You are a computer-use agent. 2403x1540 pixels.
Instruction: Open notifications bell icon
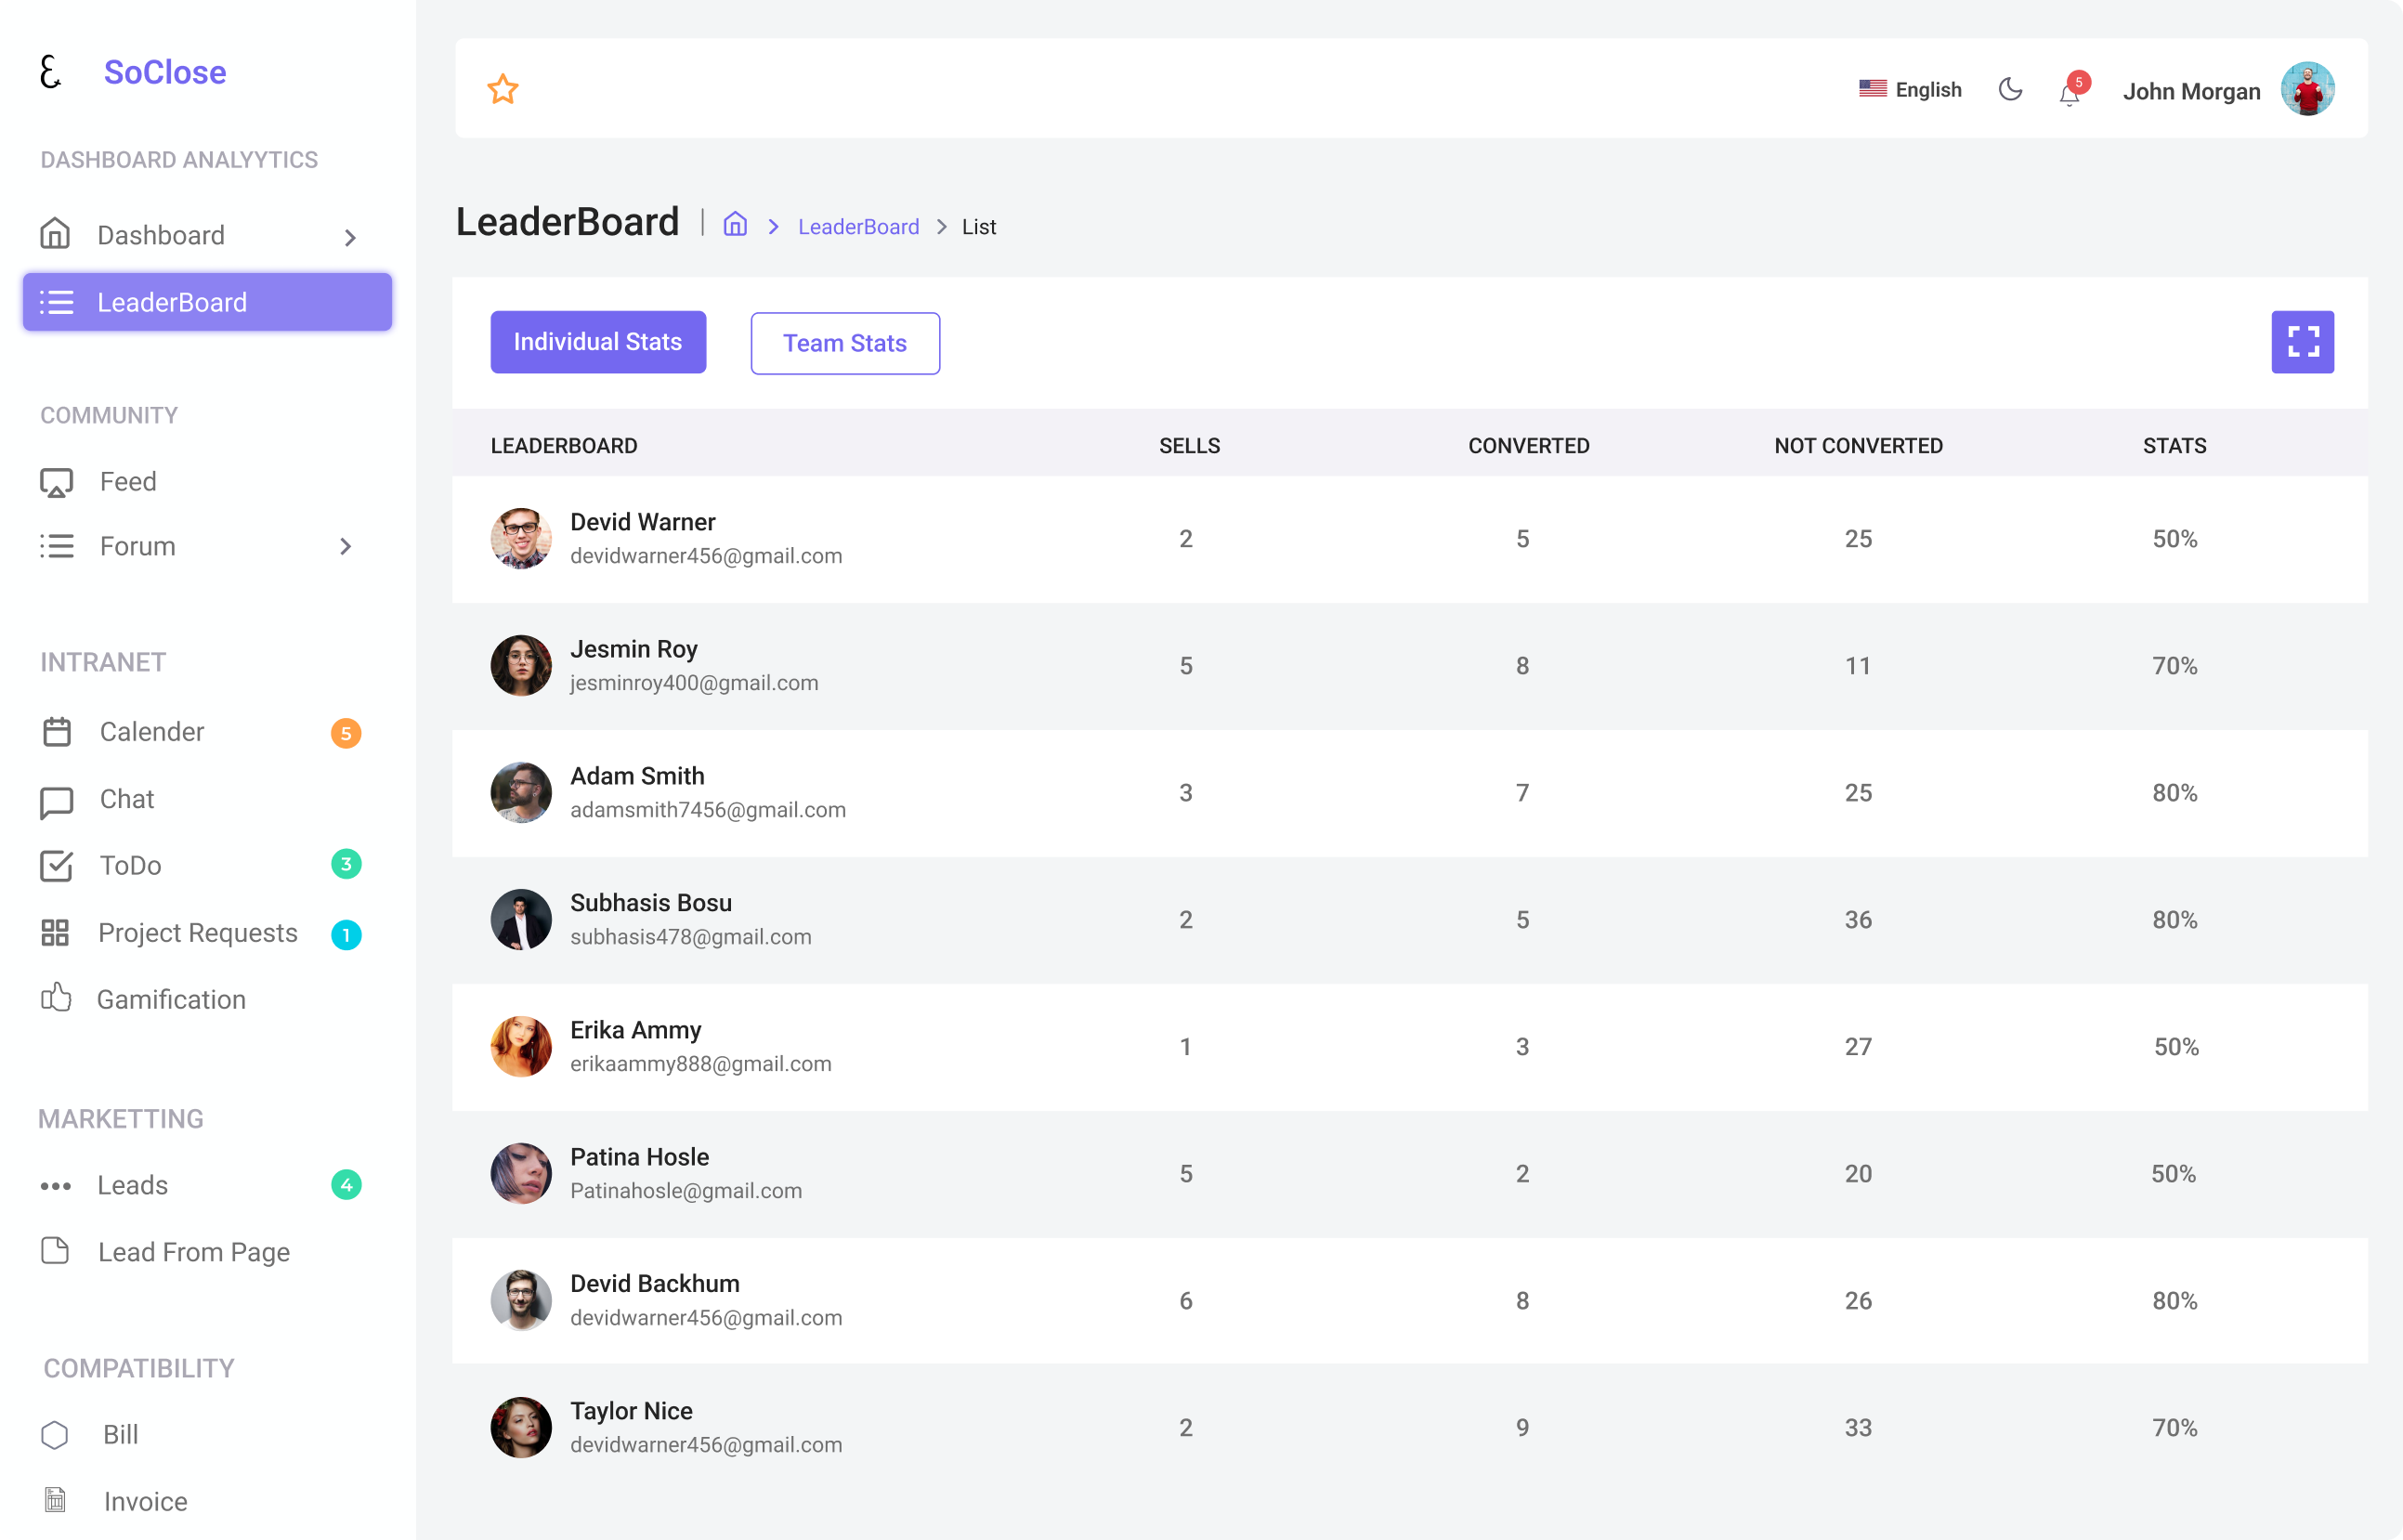tap(2070, 94)
